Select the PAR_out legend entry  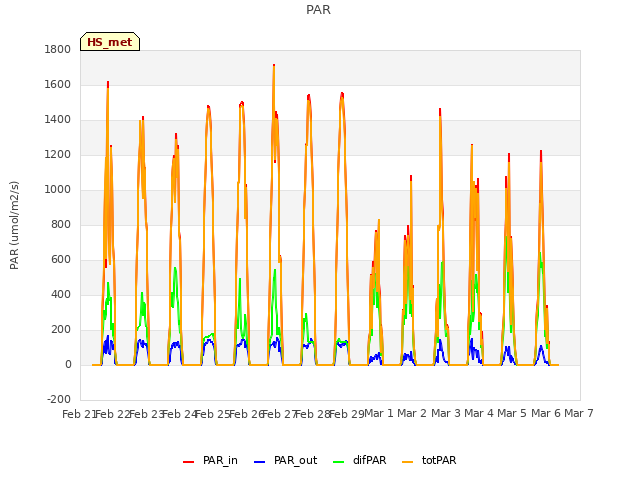pos(286,460)
